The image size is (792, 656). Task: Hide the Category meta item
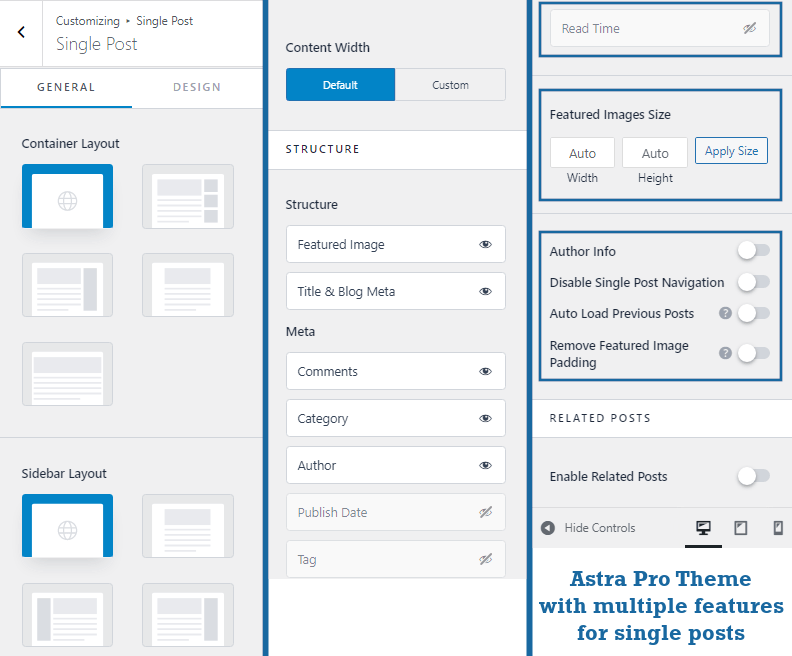[x=485, y=418]
